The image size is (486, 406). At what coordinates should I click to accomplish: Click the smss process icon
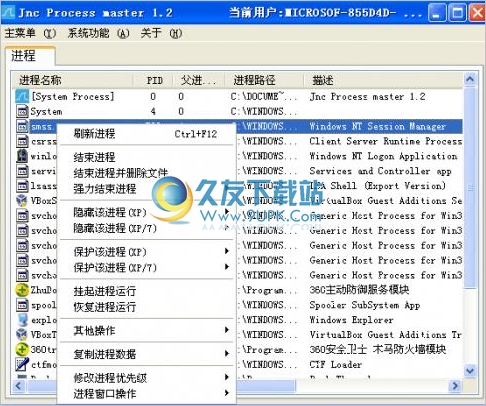tap(22, 126)
